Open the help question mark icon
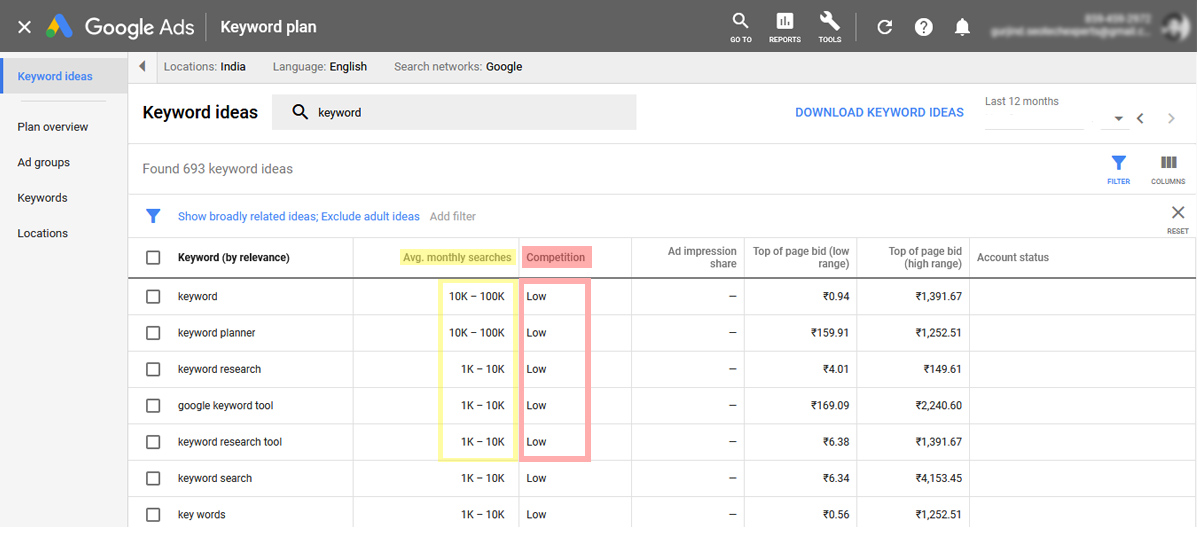Screen dimensions: 1198x534 924,28
